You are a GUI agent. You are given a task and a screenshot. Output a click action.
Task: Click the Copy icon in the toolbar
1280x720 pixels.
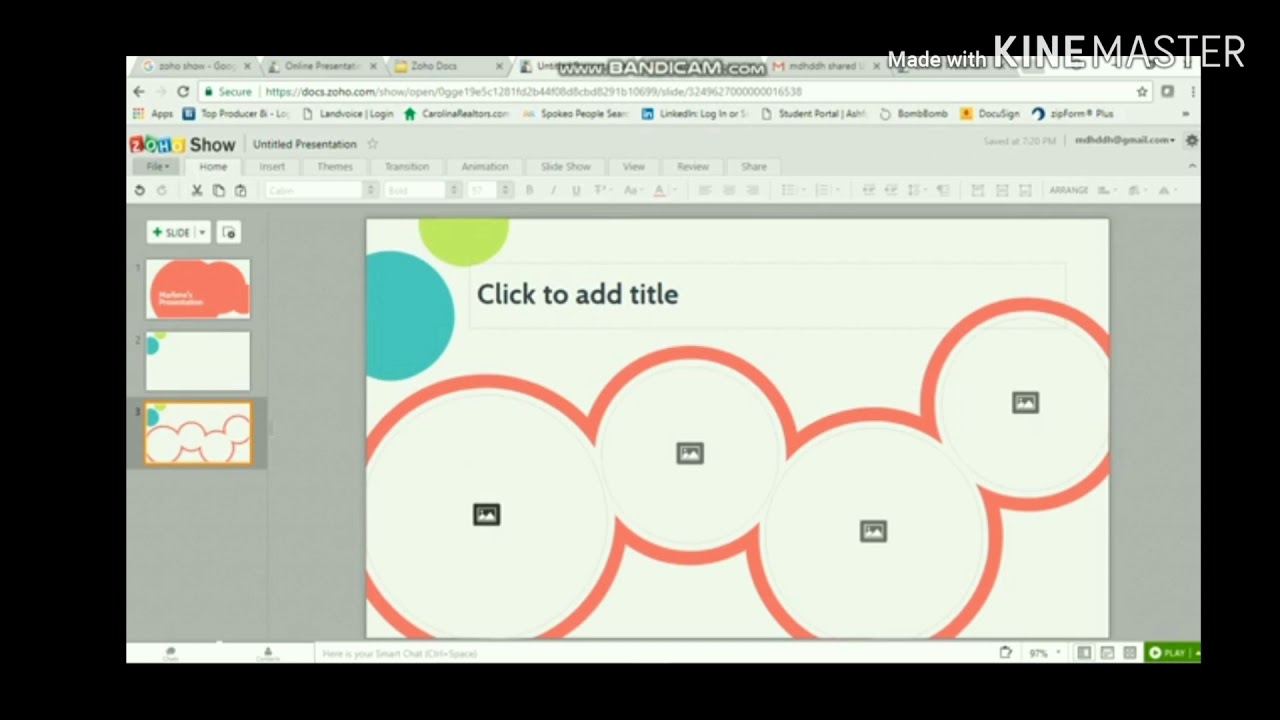click(219, 190)
